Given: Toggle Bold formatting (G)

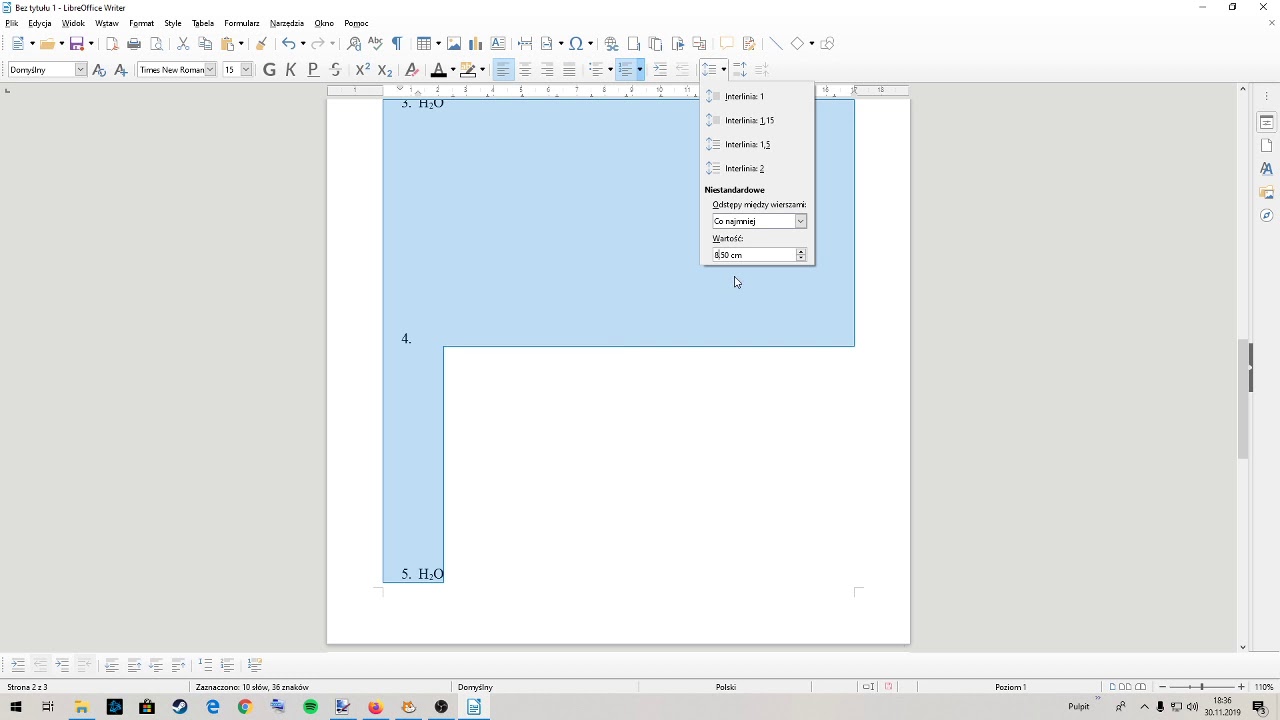Looking at the screenshot, I should (x=269, y=69).
